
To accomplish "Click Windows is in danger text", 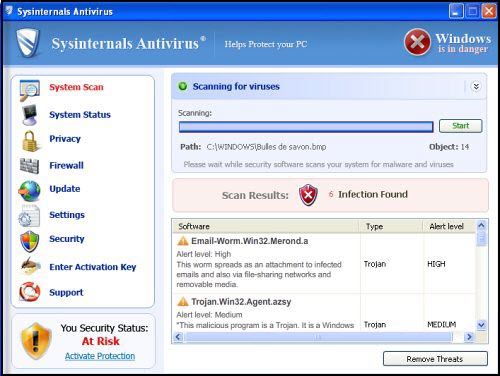I will (x=463, y=43).
